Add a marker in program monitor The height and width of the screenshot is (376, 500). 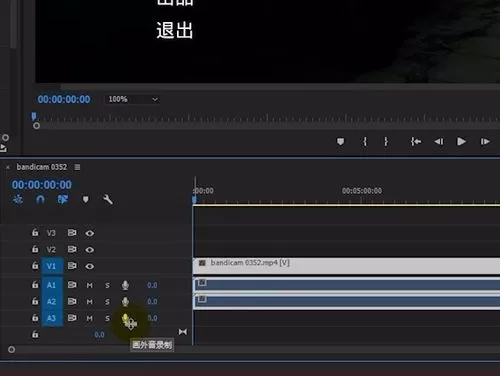click(x=340, y=142)
